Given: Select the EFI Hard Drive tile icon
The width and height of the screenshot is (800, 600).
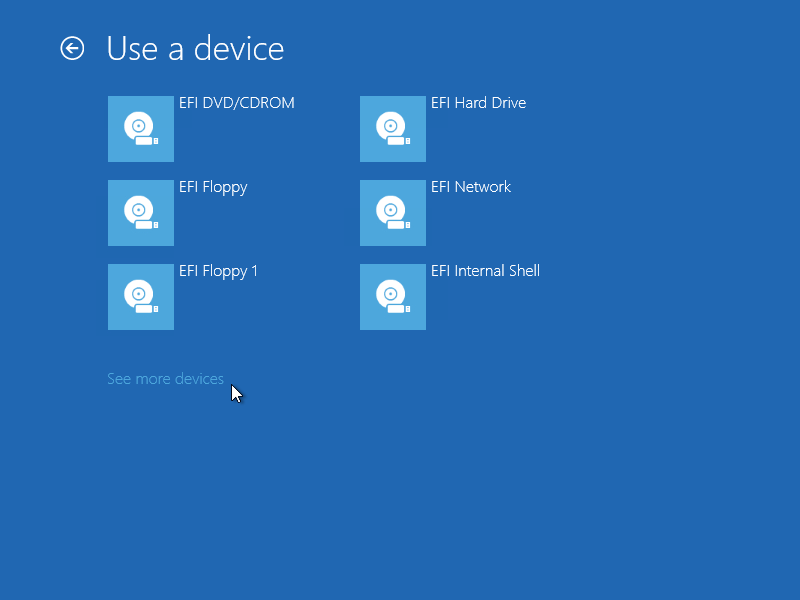Looking at the screenshot, I should pyautogui.click(x=393, y=129).
